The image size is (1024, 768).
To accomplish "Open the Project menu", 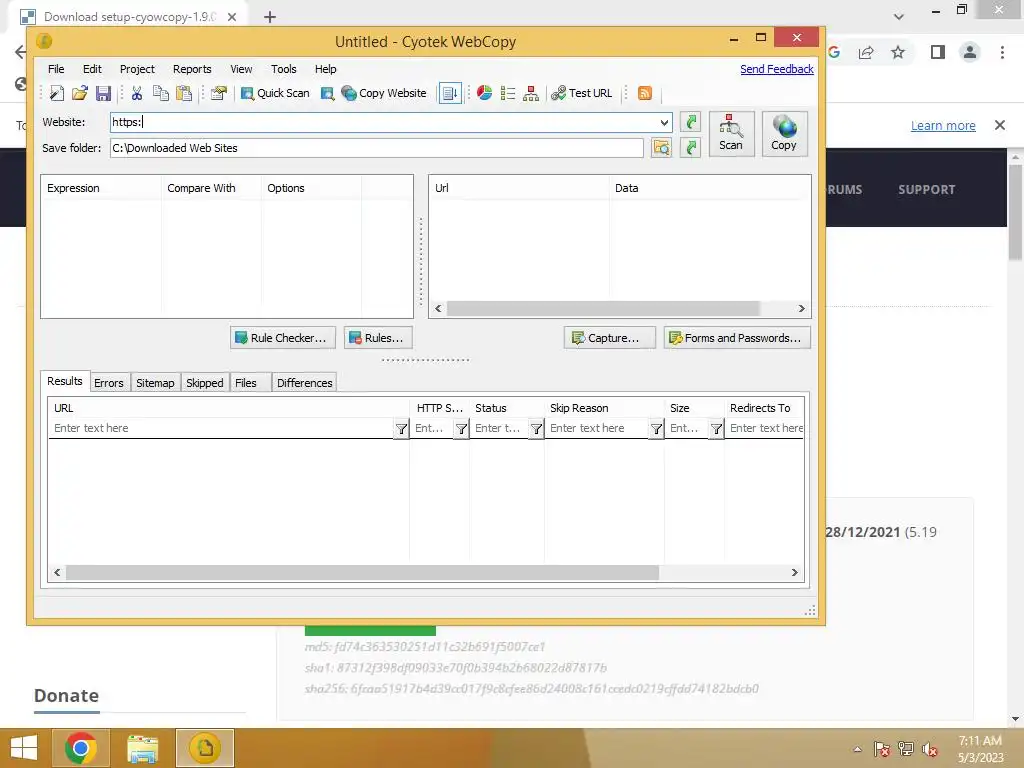I will click(x=137, y=69).
